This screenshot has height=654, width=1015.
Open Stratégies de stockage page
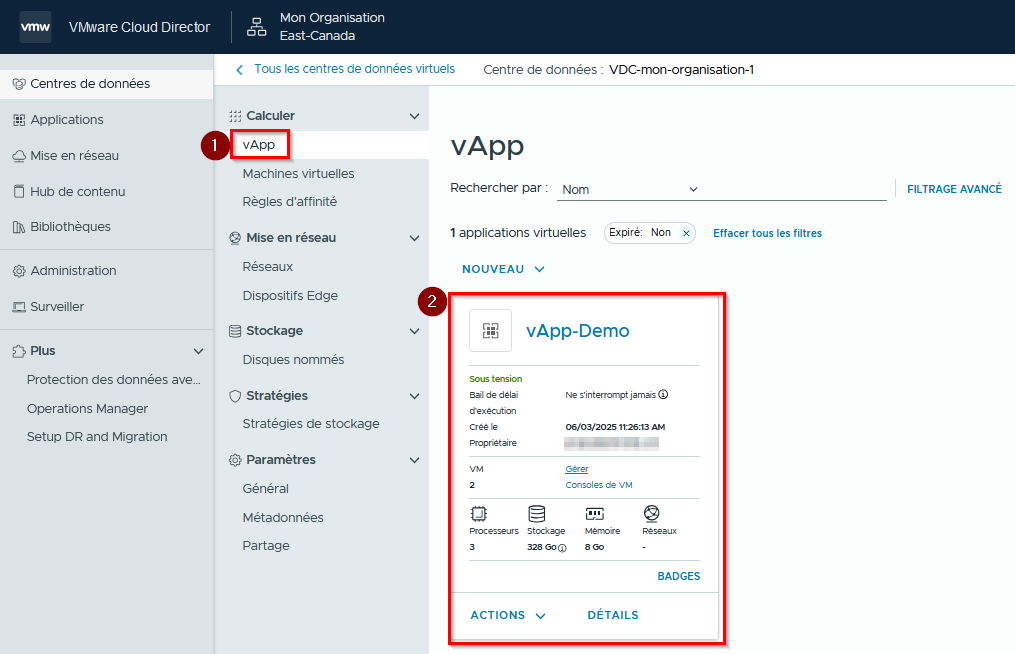click(311, 424)
